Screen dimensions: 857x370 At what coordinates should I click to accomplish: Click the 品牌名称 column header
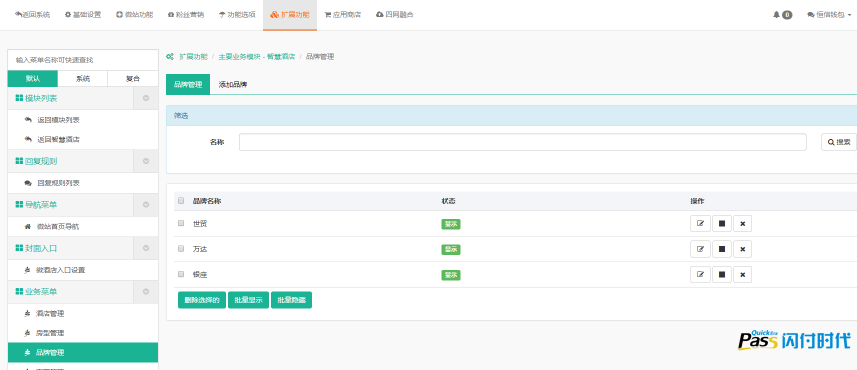click(207, 201)
